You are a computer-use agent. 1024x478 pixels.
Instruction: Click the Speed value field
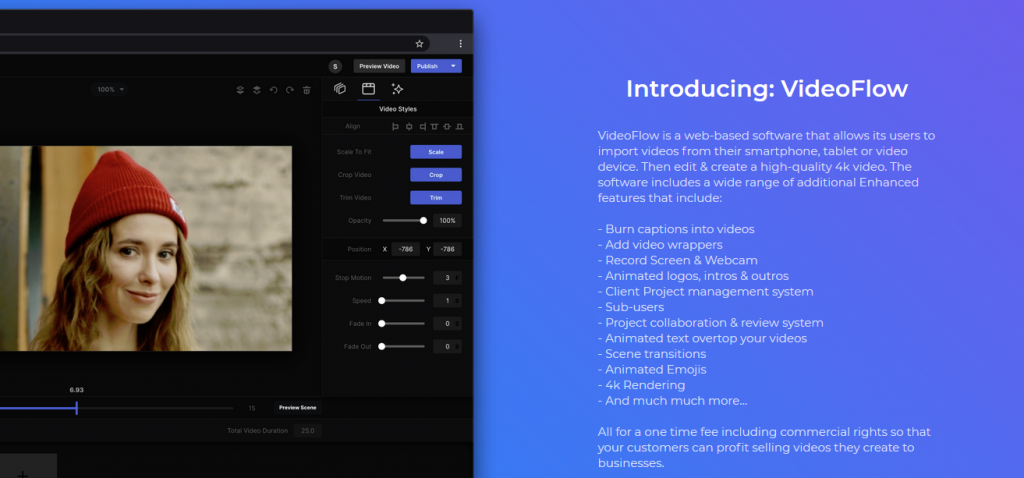(x=447, y=301)
